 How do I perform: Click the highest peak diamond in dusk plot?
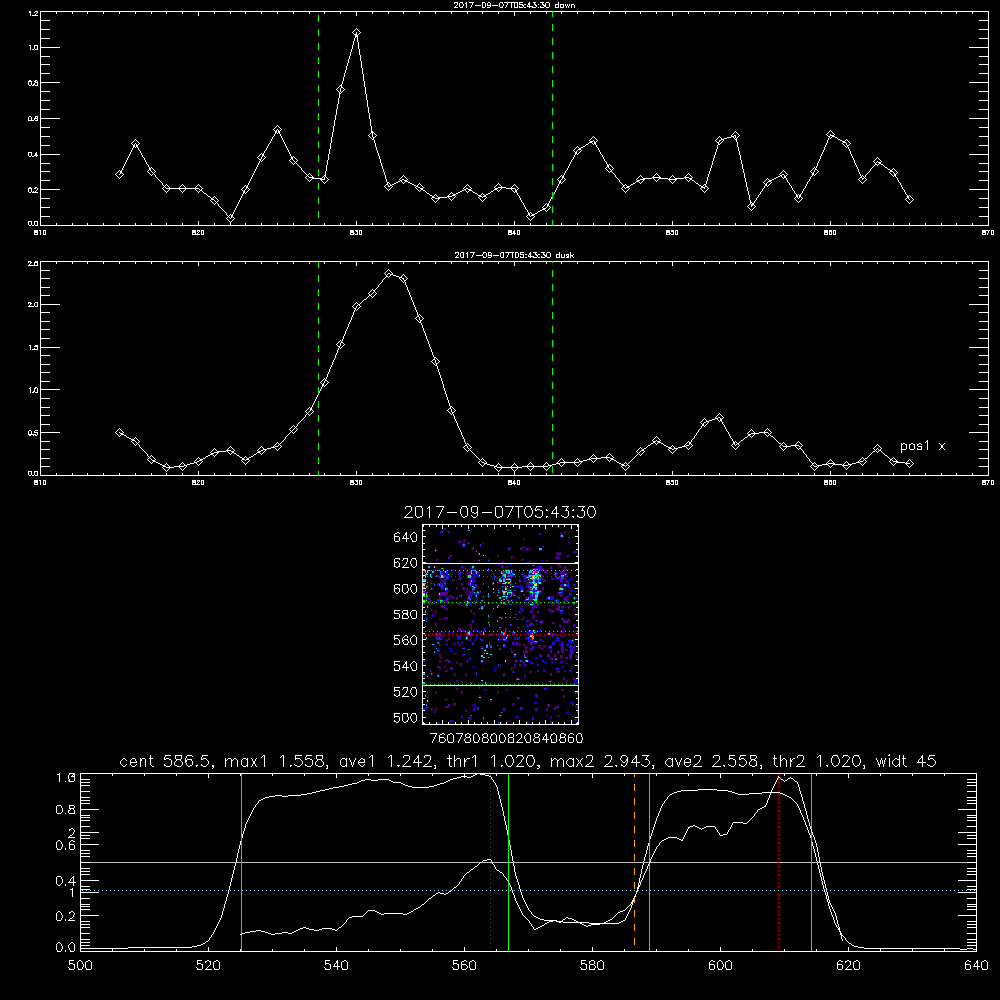(388, 274)
